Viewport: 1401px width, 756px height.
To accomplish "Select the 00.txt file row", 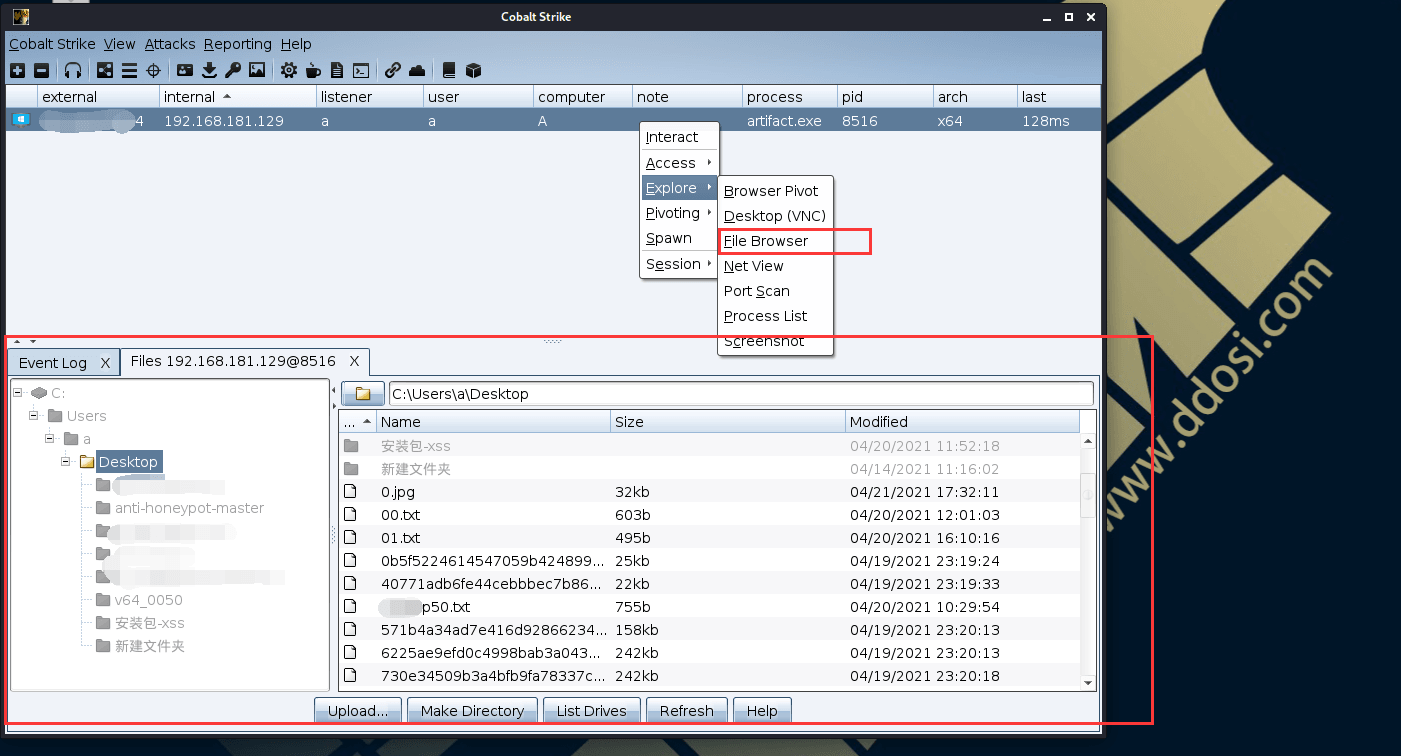I will point(710,515).
